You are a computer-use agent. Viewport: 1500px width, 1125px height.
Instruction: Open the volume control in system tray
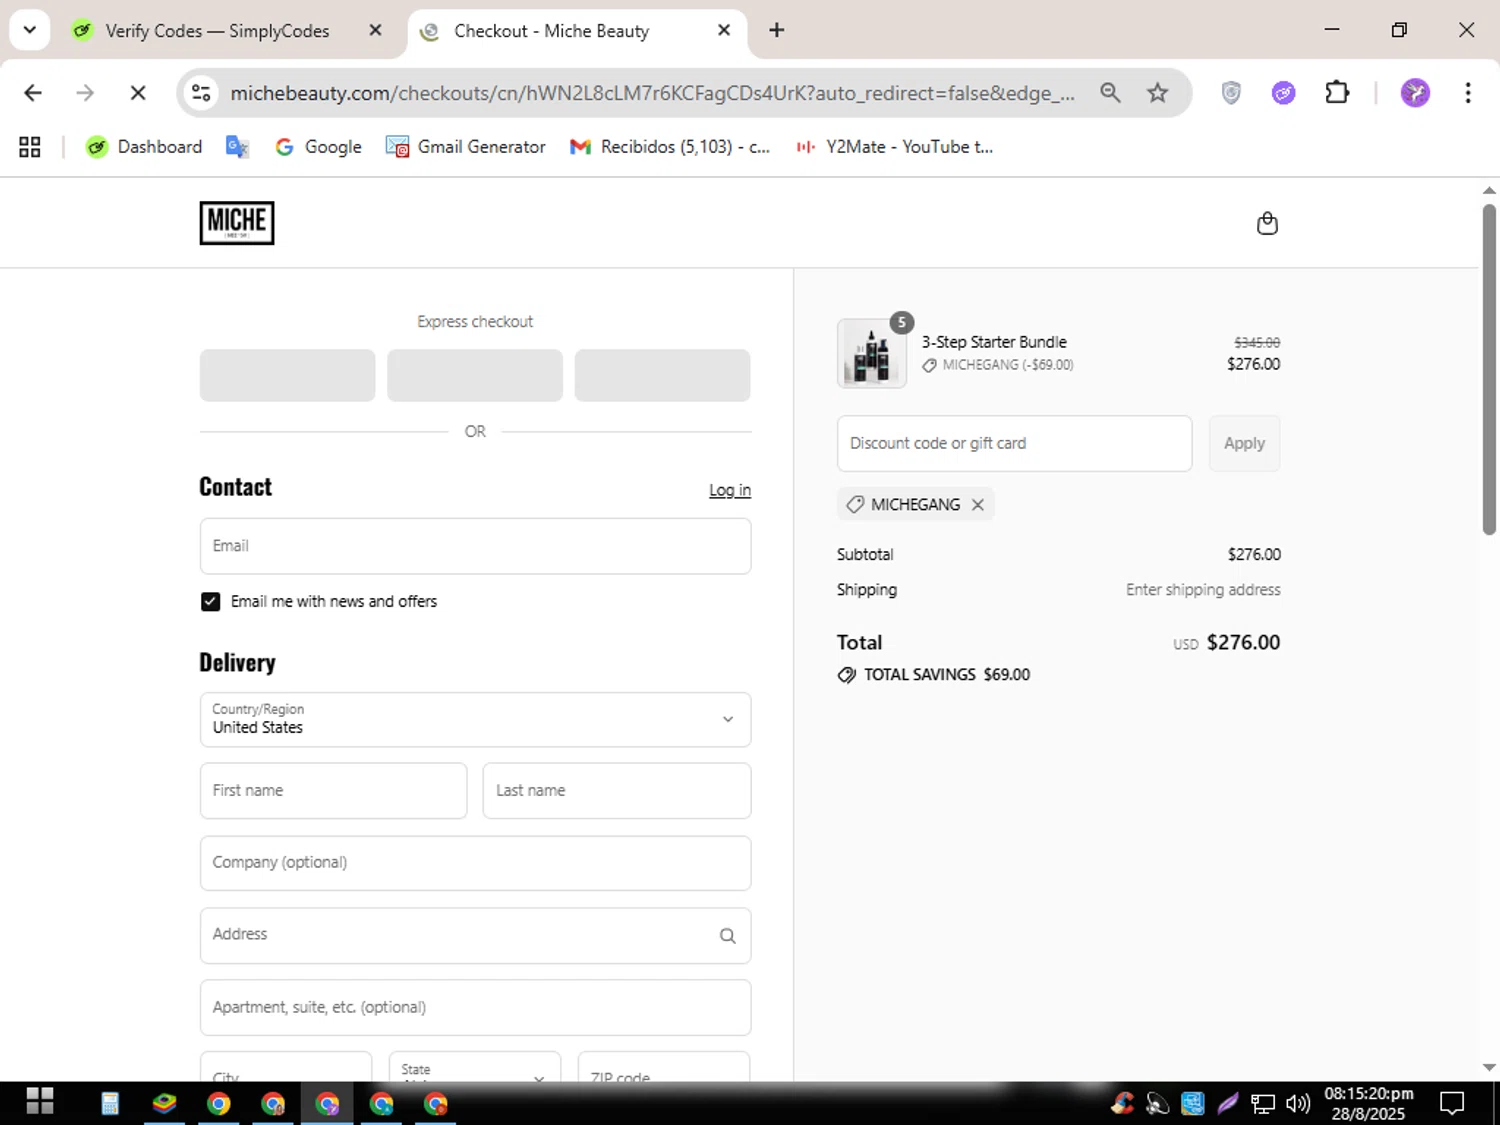point(1298,1104)
